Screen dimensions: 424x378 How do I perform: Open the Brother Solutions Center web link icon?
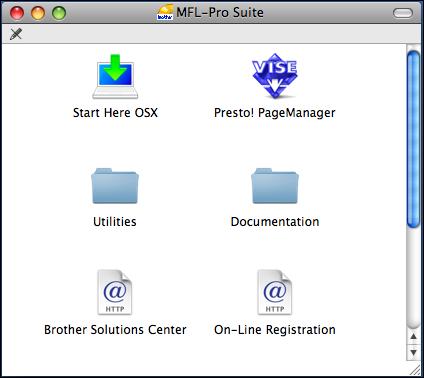[x=115, y=292]
